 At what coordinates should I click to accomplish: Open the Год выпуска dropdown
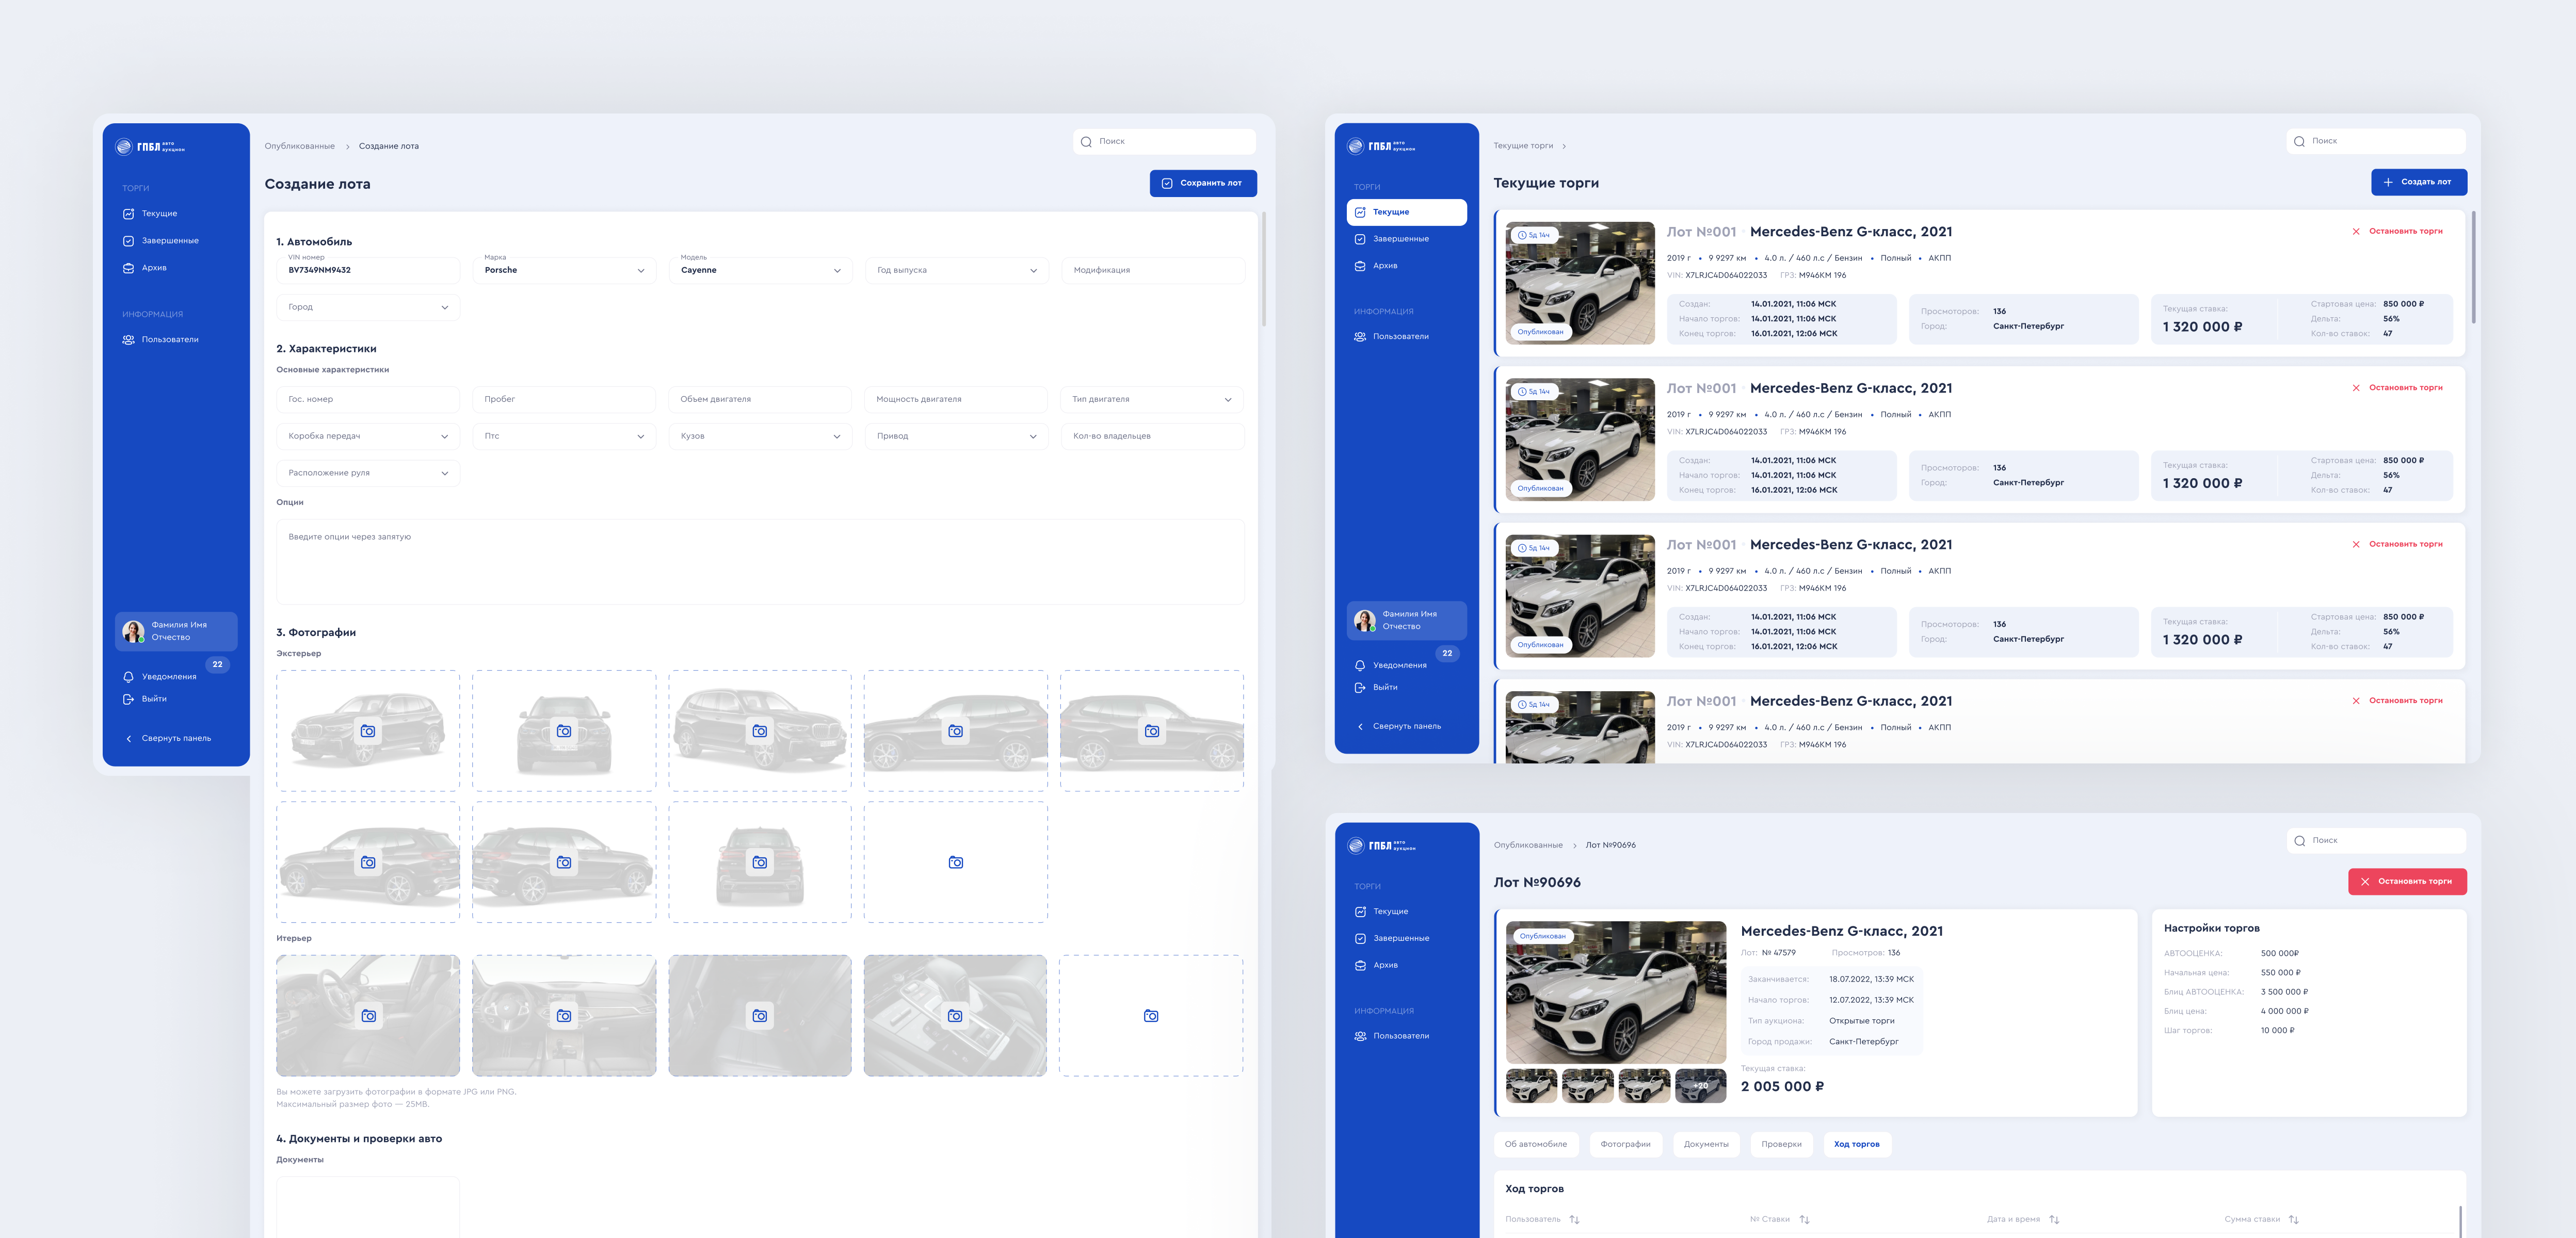point(956,270)
